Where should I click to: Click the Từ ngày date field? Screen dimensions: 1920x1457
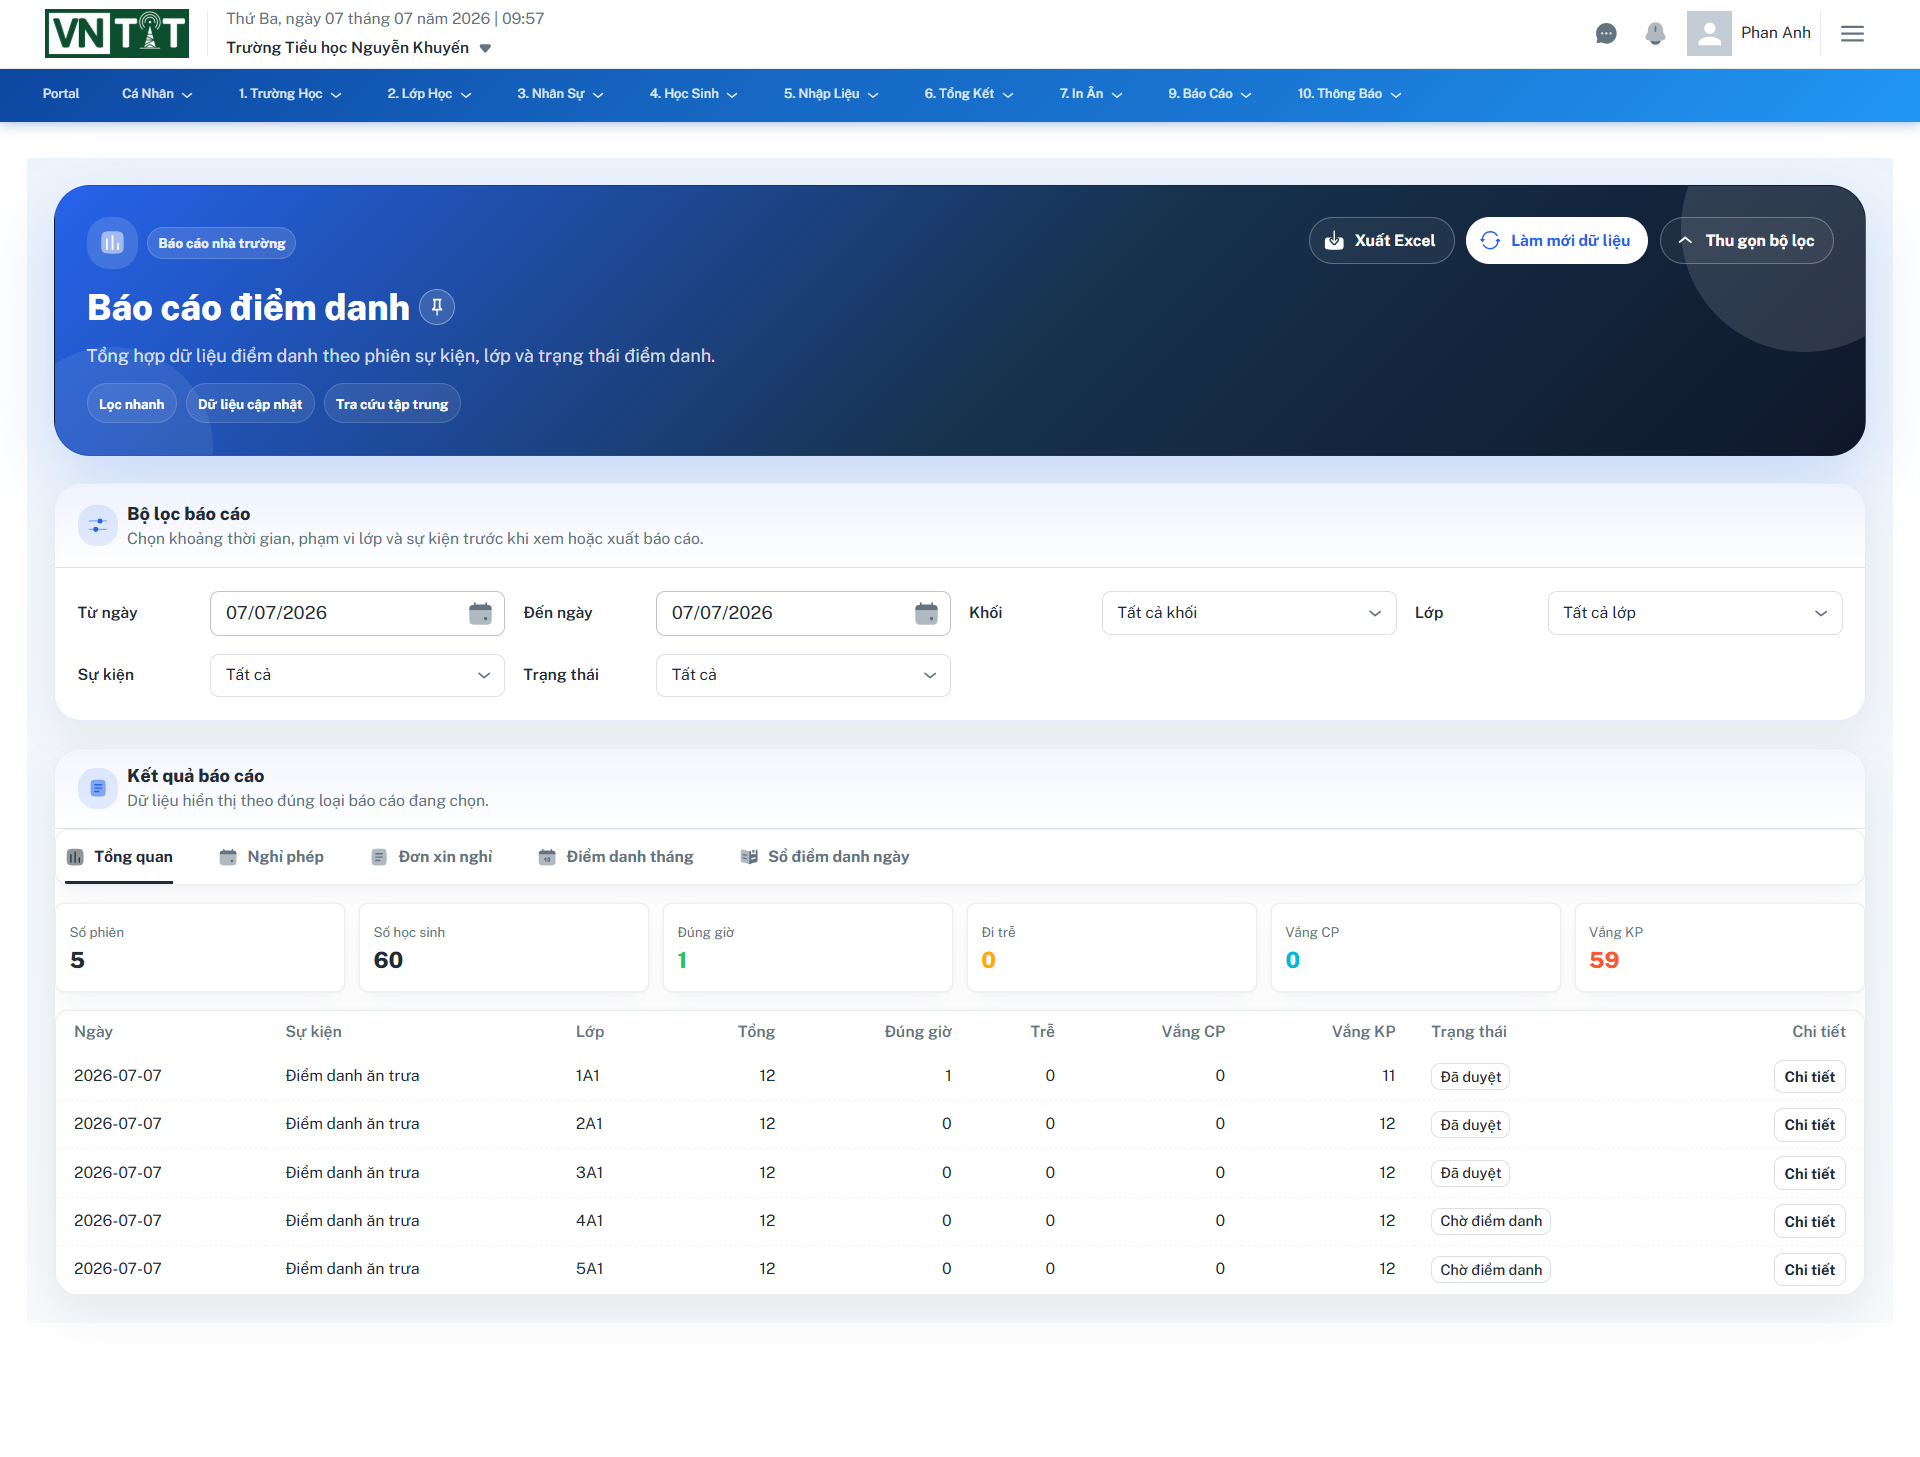(x=357, y=613)
